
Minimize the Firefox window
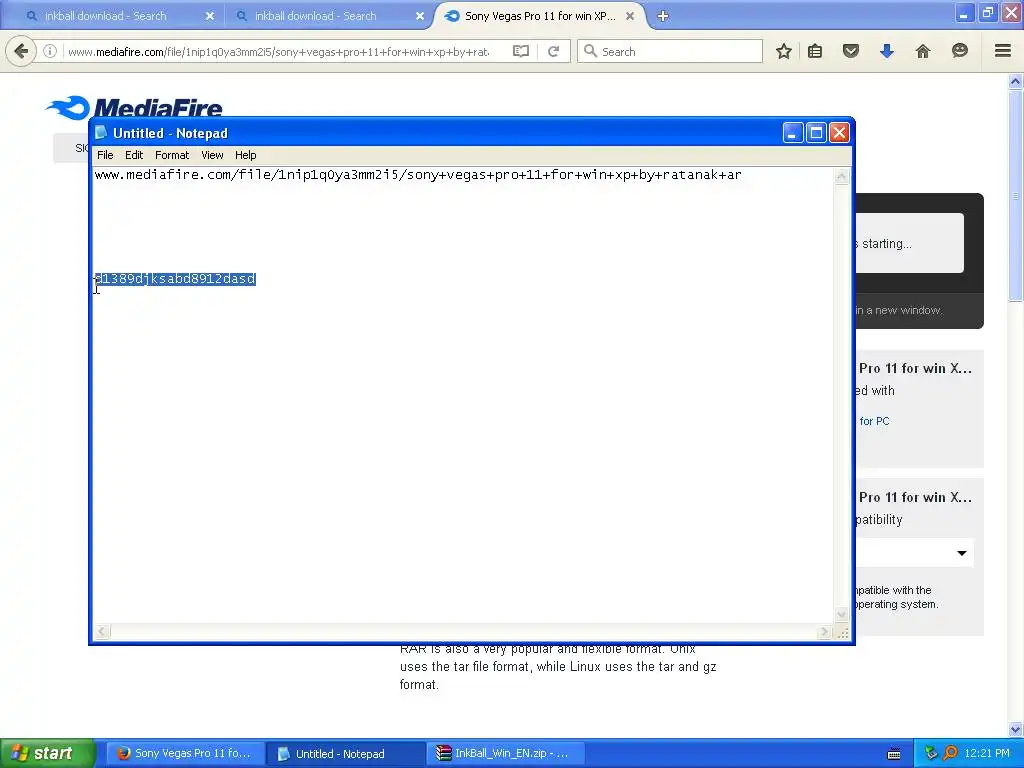pyautogui.click(x=964, y=12)
